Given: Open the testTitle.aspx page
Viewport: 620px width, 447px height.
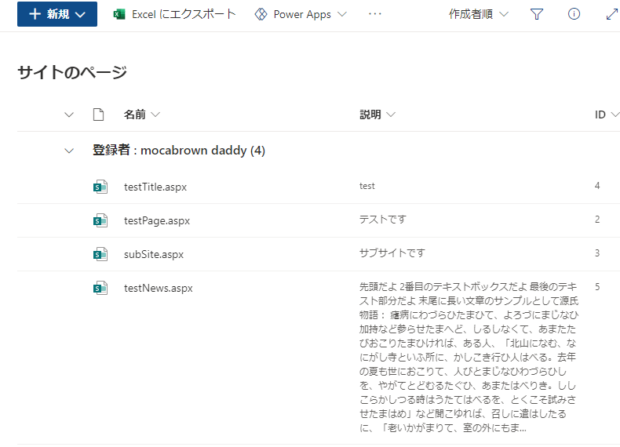Looking at the screenshot, I should (155, 187).
